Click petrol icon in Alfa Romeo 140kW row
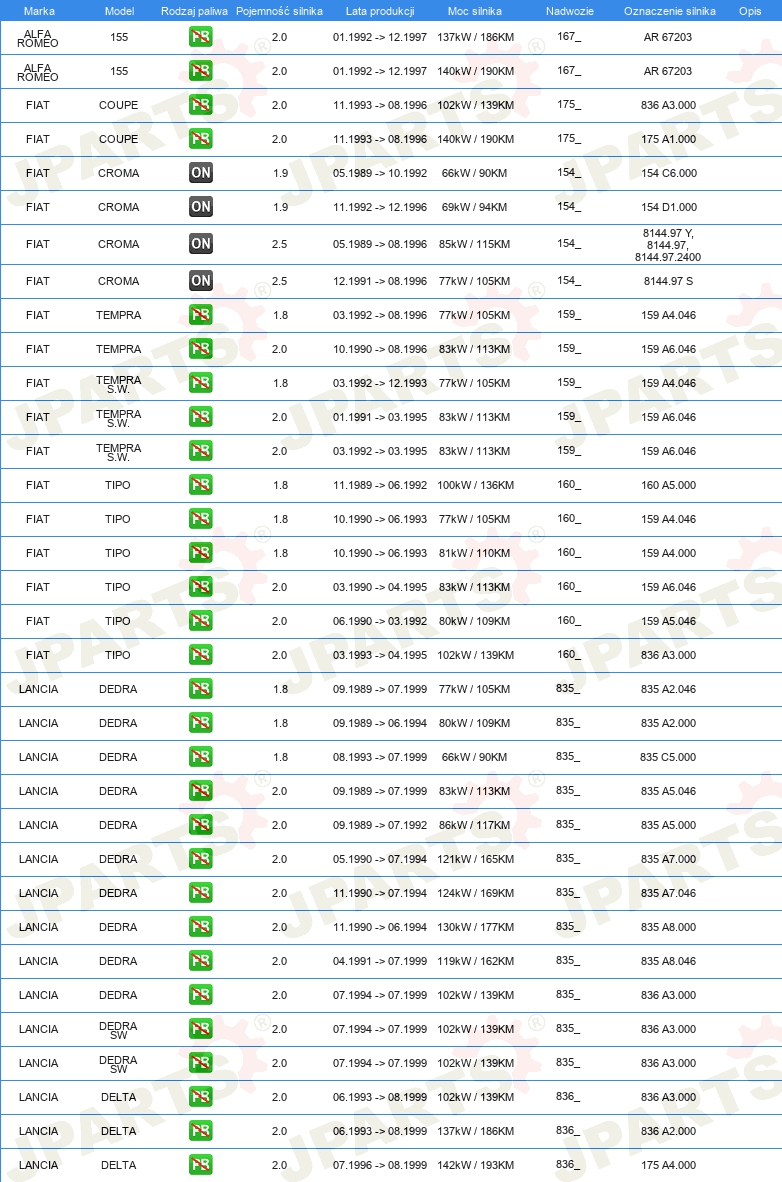782x1182 pixels. (x=201, y=71)
